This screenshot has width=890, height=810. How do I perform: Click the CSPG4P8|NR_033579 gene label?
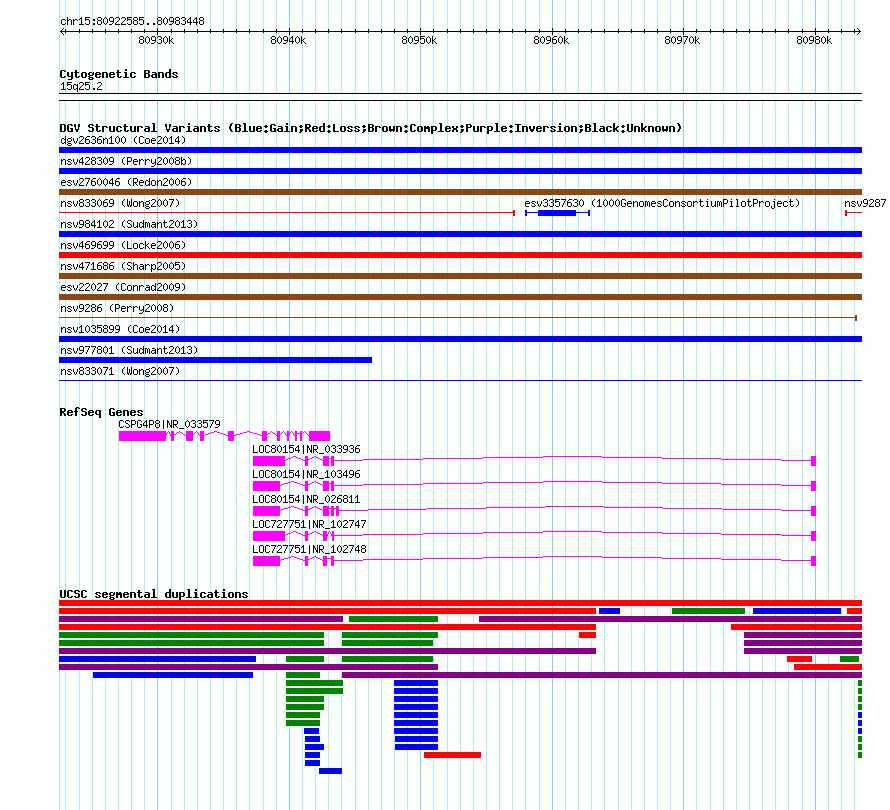169,424
